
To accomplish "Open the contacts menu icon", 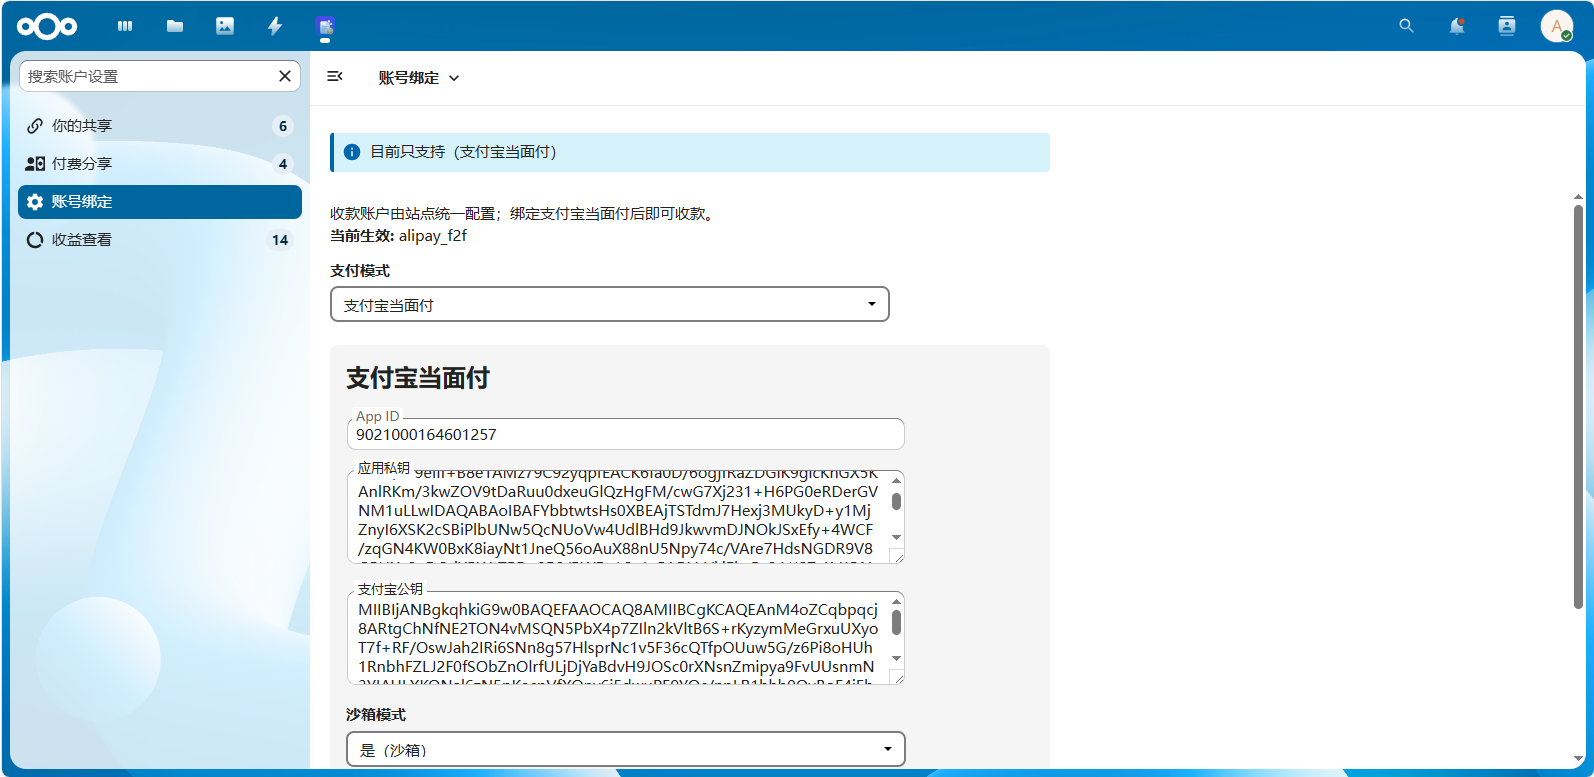I will [x=1507, y=26].
